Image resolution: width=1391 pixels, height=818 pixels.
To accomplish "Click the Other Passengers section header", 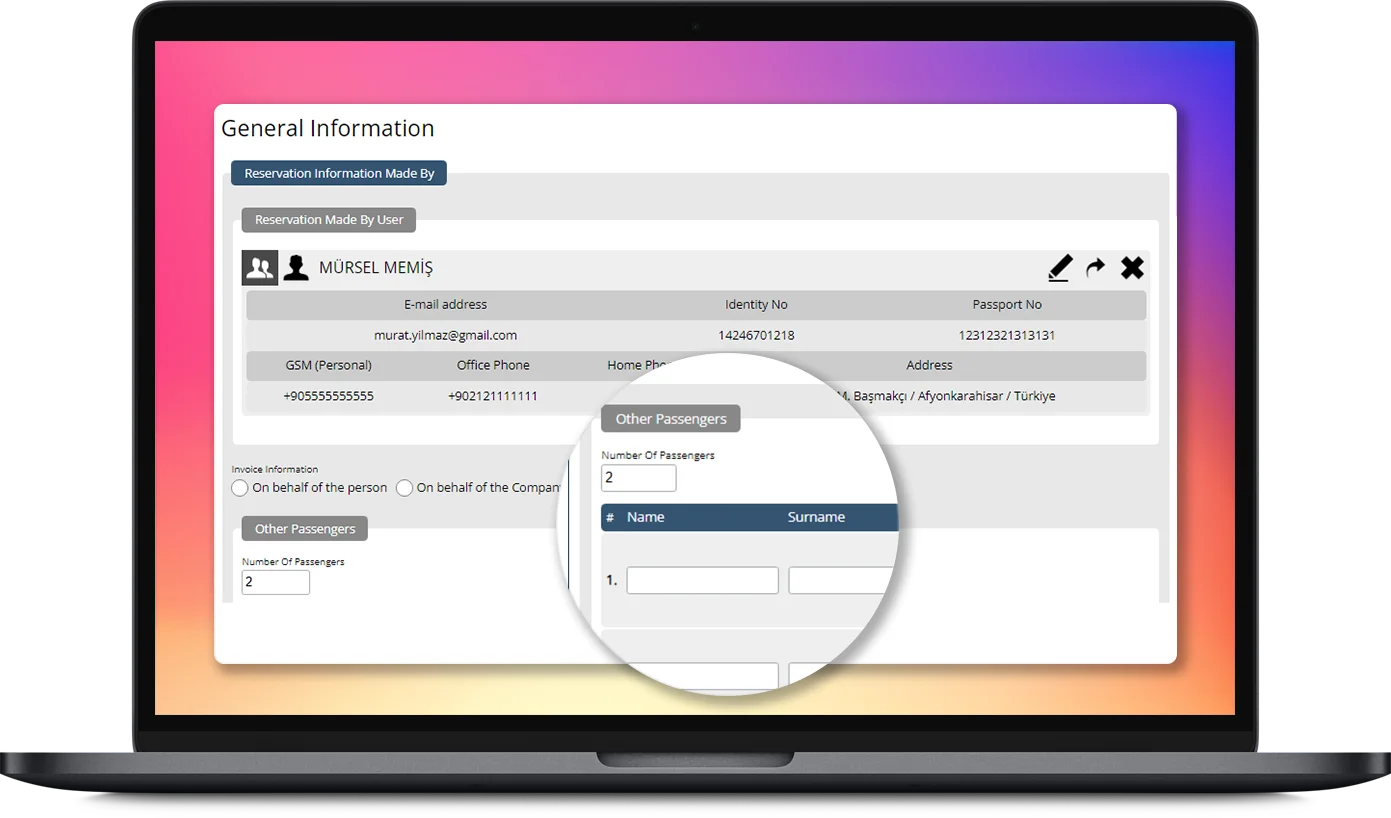I will 304,528.
